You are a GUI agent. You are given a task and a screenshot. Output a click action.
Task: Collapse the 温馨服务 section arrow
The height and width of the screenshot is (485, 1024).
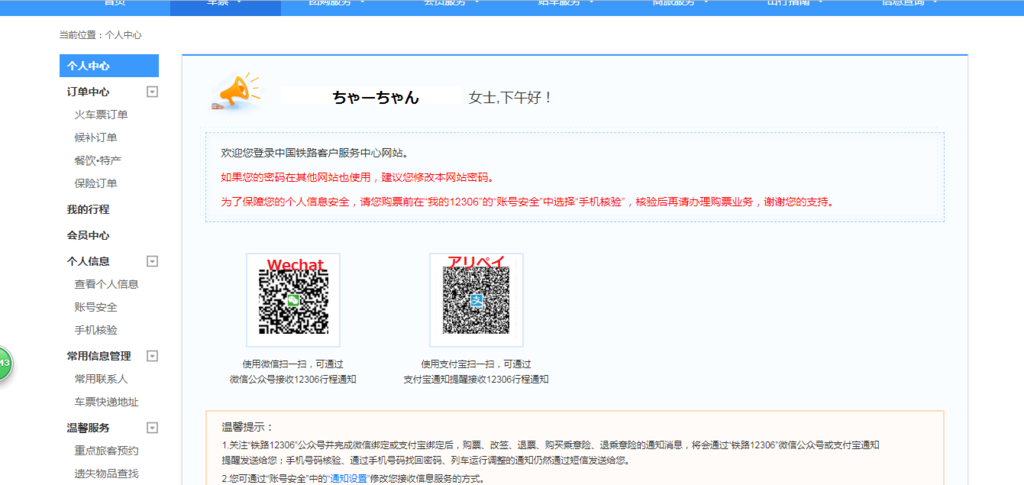pos(152,428)
